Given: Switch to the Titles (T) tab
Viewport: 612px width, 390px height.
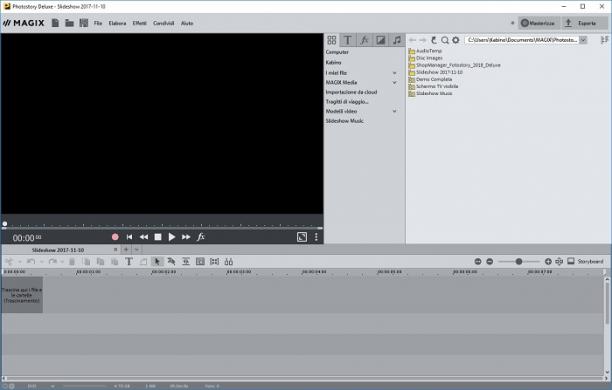Looking at the screenshot, I should [348, 40].
